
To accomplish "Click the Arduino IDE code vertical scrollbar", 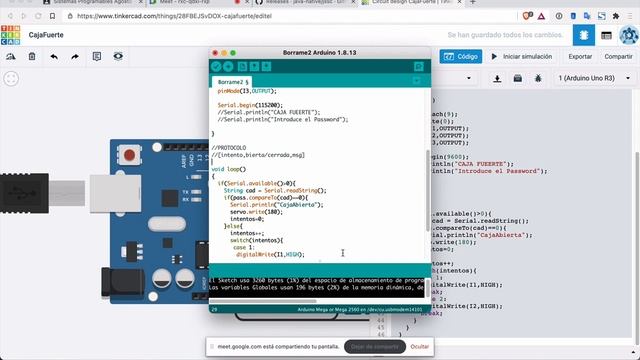I will (428, 191).
